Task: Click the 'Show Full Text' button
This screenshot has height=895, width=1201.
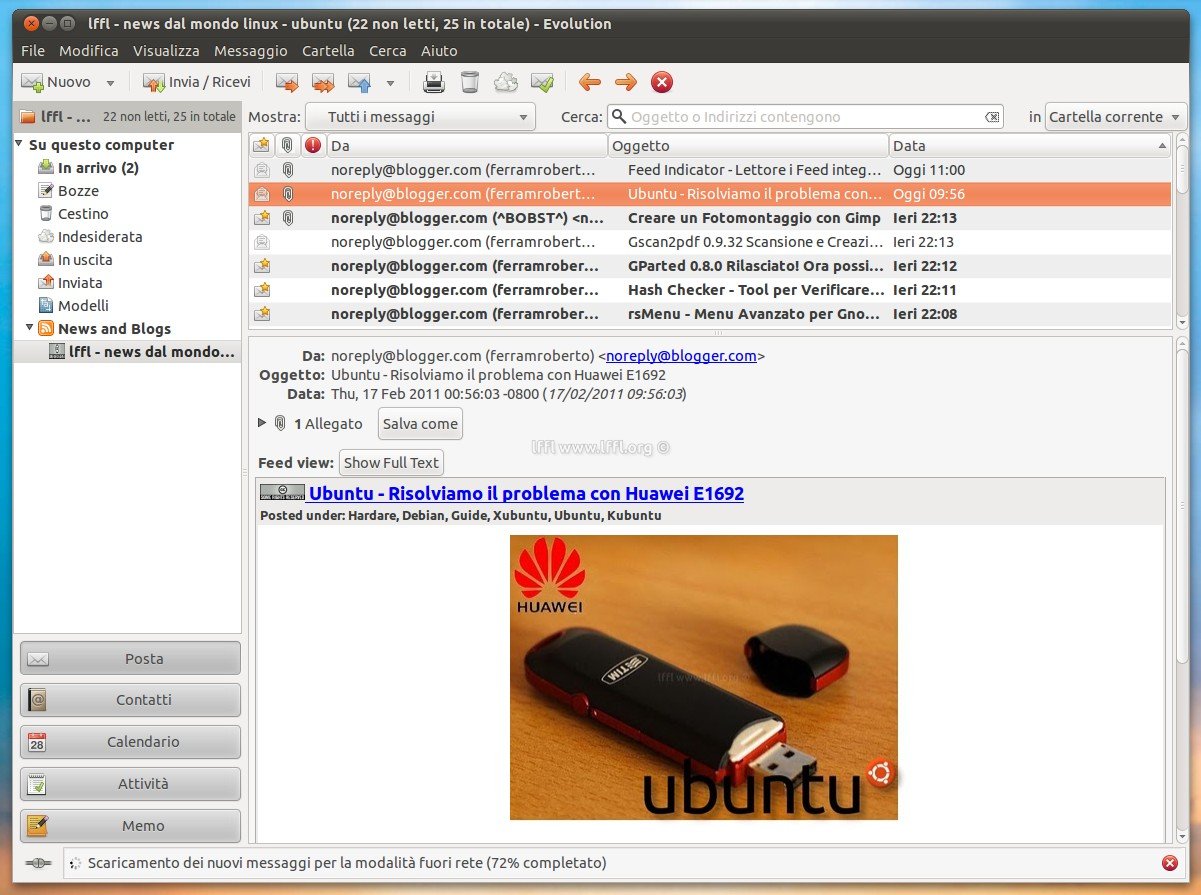Action: point(391,463)
